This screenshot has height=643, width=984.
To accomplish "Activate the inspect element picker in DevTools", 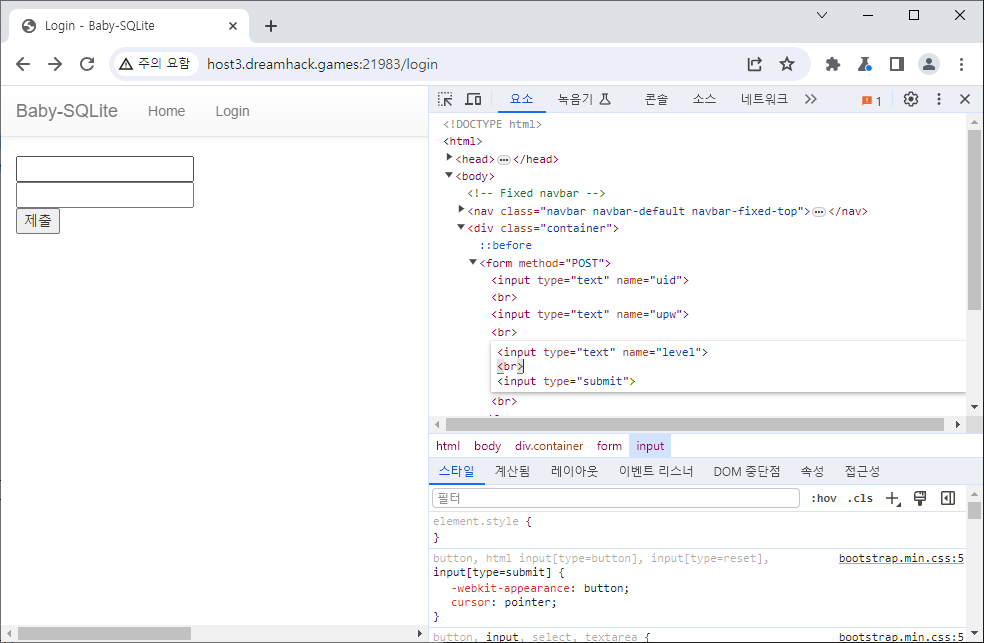I will point(446,99).
